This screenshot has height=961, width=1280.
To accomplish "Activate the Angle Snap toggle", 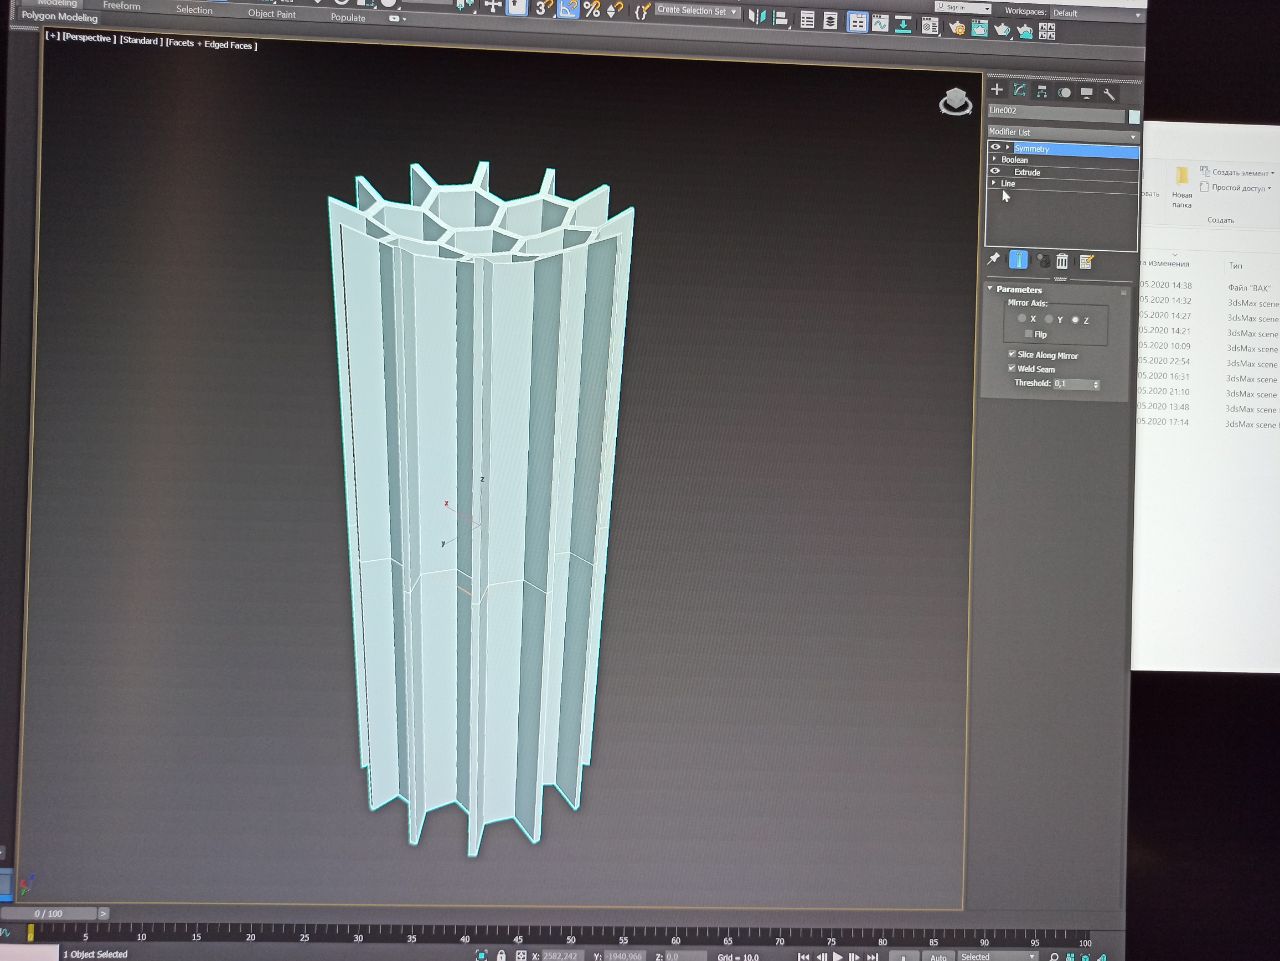I will pos(568,8).
